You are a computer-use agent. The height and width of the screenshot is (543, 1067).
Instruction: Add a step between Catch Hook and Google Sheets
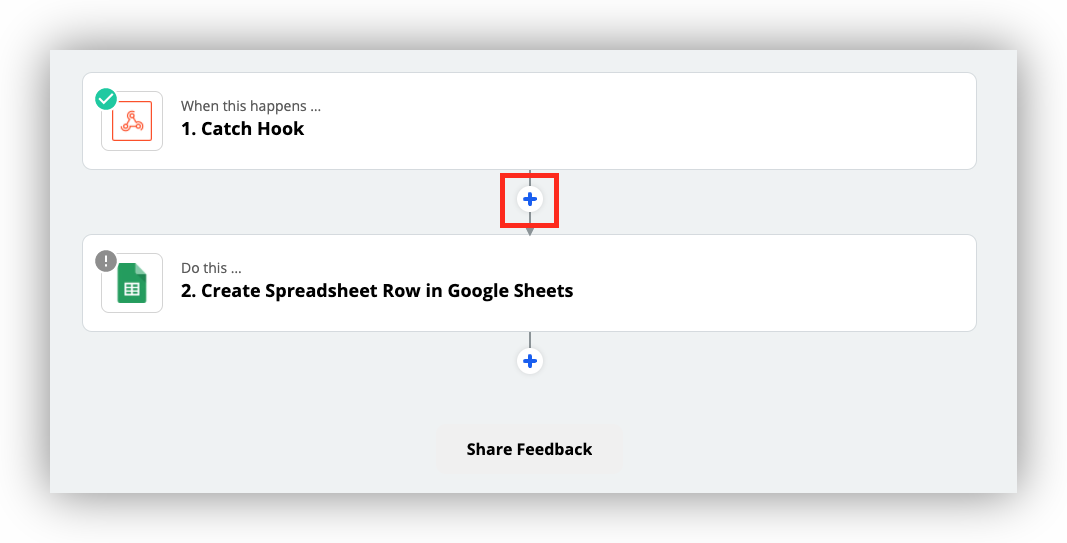[x=530, y=199]
